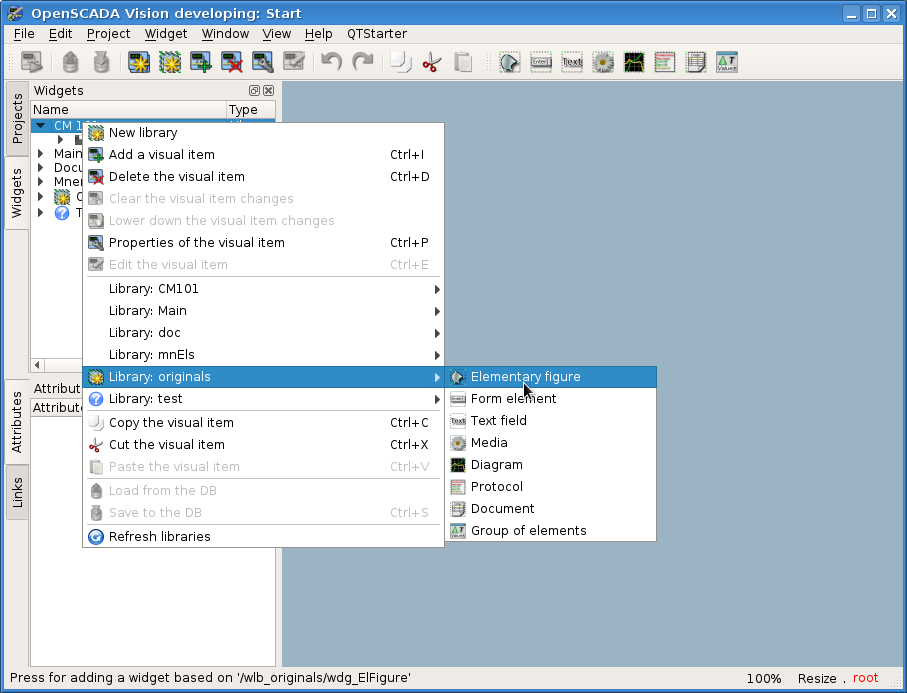Select the Document toolbar icon

point(696,62)
